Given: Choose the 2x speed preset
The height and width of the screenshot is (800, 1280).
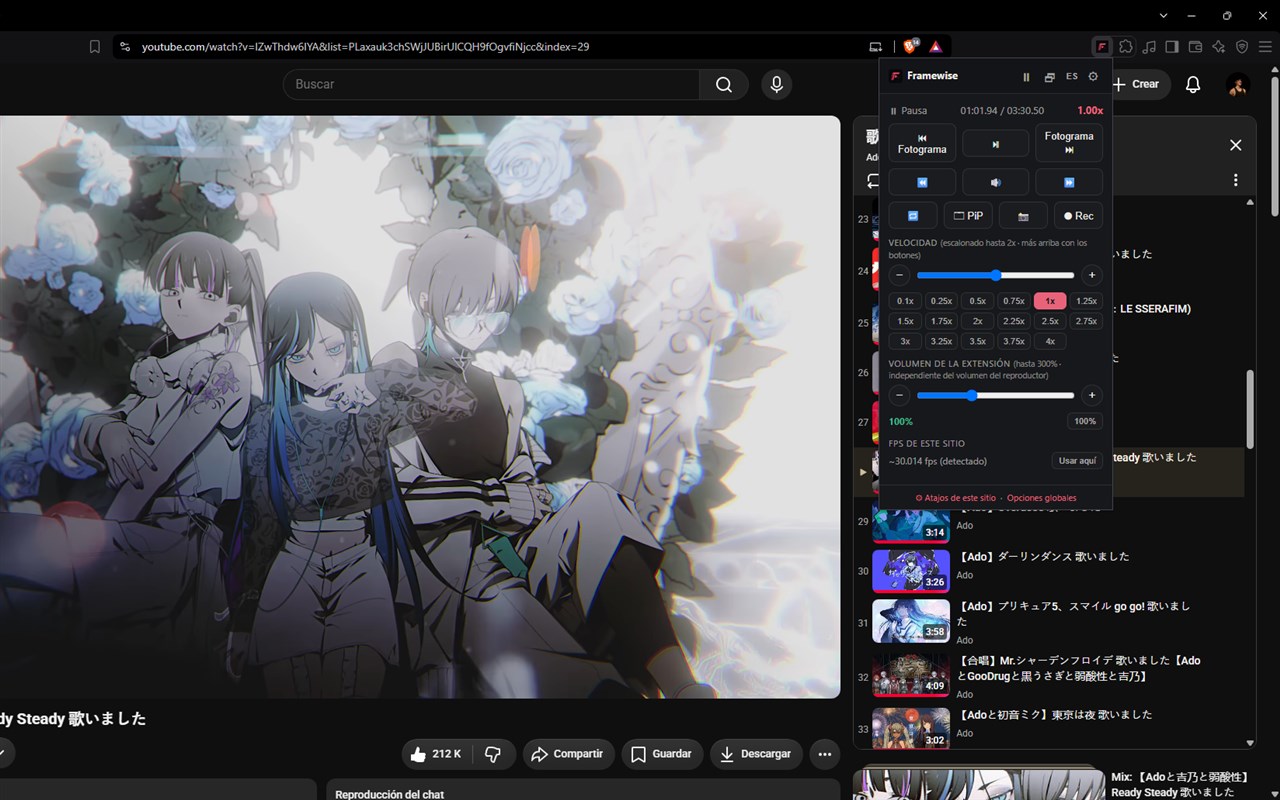Looking at the screenshot, I should (x=978, y=321).
